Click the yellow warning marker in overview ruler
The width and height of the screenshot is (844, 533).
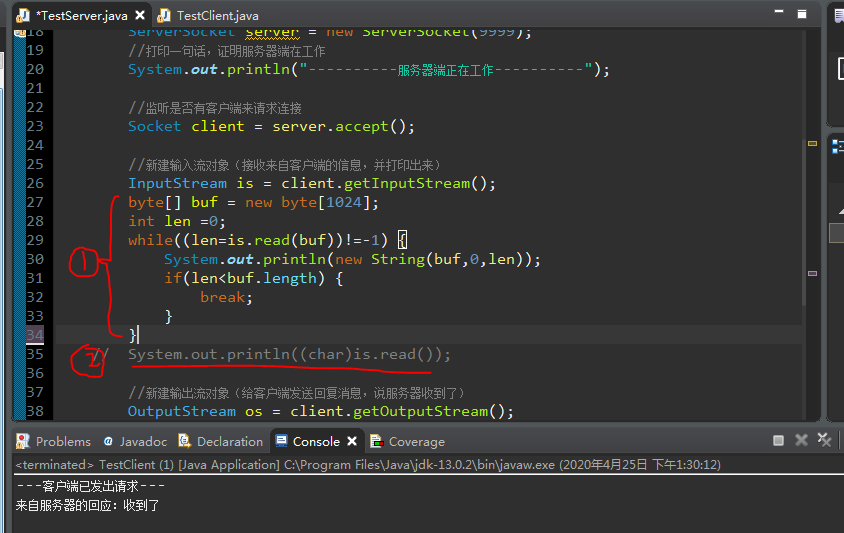tap(812, 143)
